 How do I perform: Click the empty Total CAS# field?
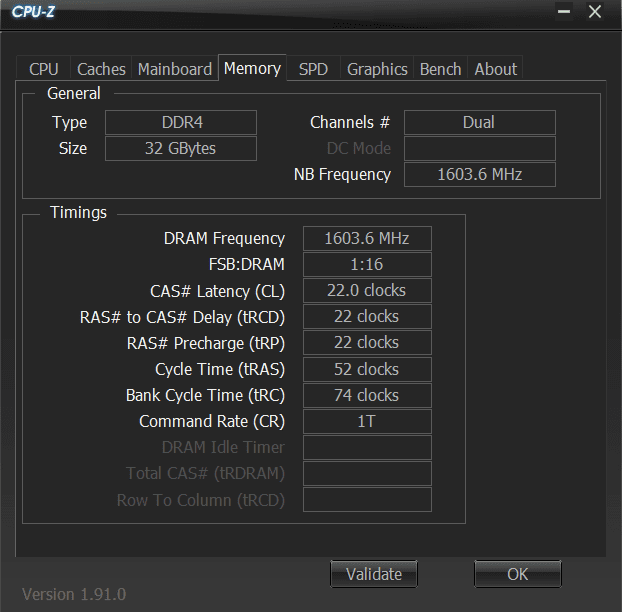tap(367, 473)
